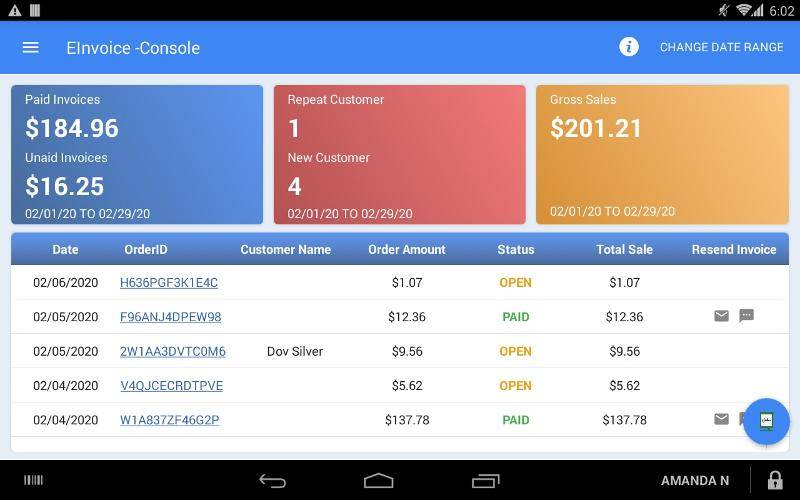
Task: Click CHANGE DATE RANGE button
Action: tap(721, 47)
